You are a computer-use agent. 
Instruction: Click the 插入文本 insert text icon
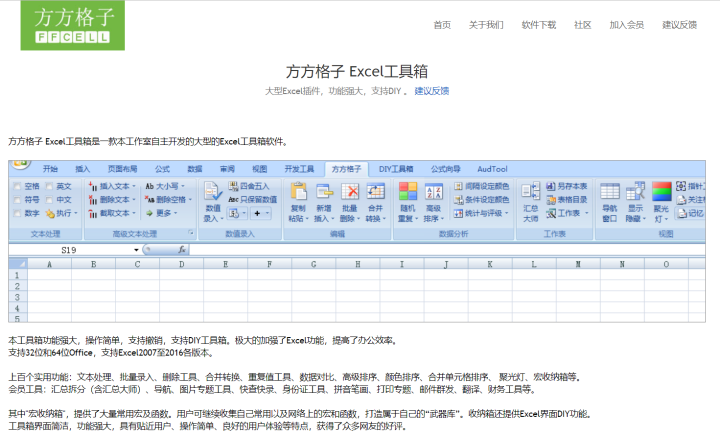(93, 186)
